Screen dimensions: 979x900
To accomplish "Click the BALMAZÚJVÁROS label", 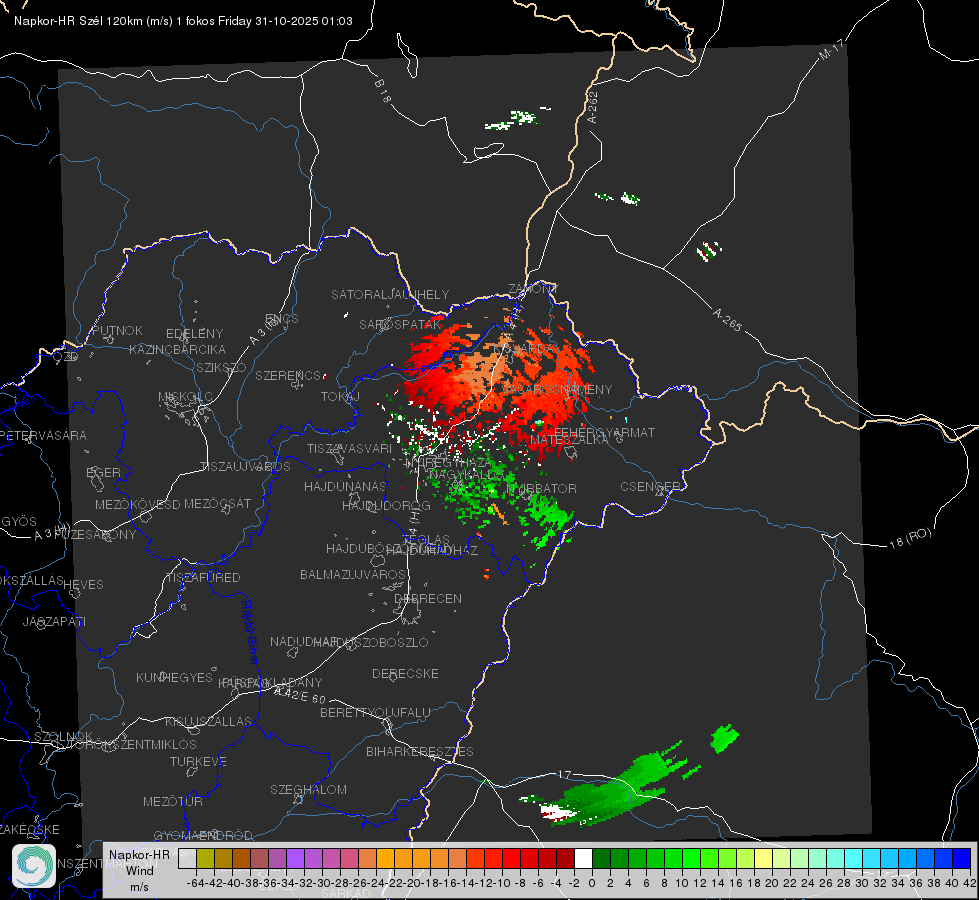I will [353, 574].
